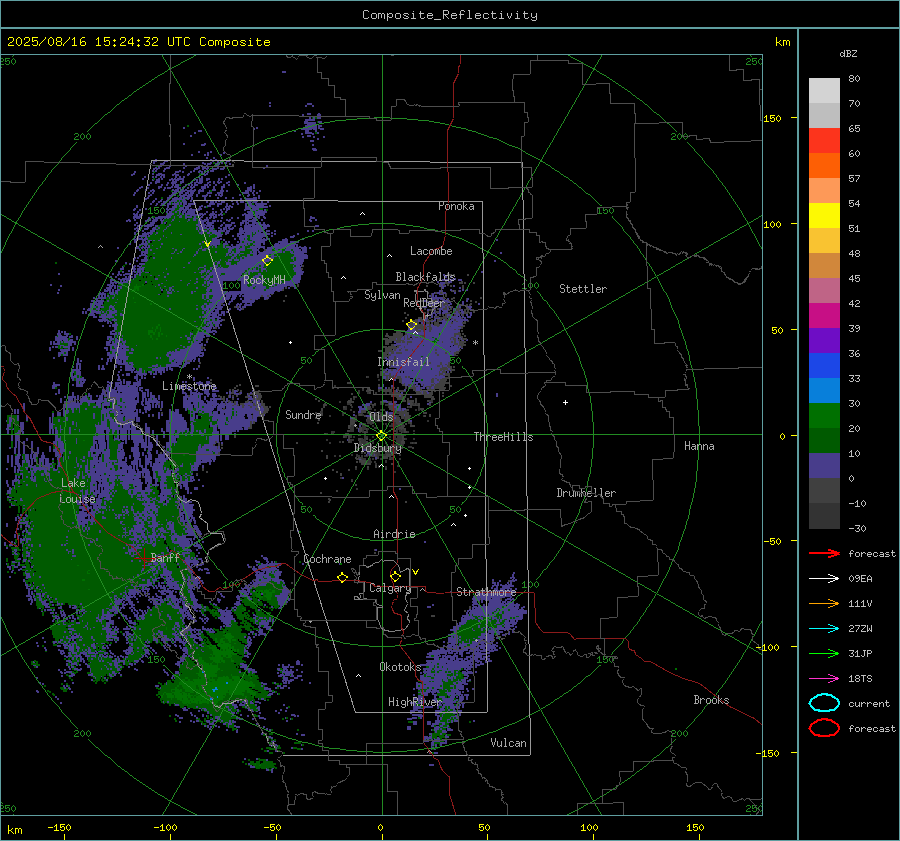900x841 pixels.
Task: Click the white asterisk east of Innisfail
Action: (475, 343)
